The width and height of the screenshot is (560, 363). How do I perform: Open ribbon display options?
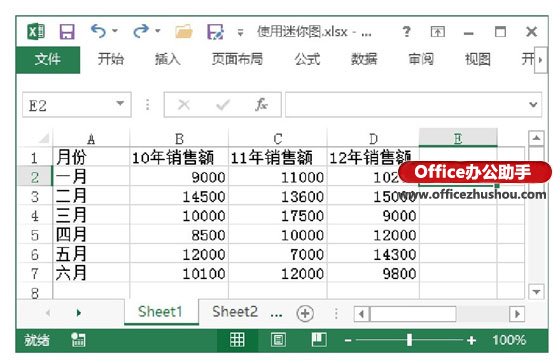(438, 32)
